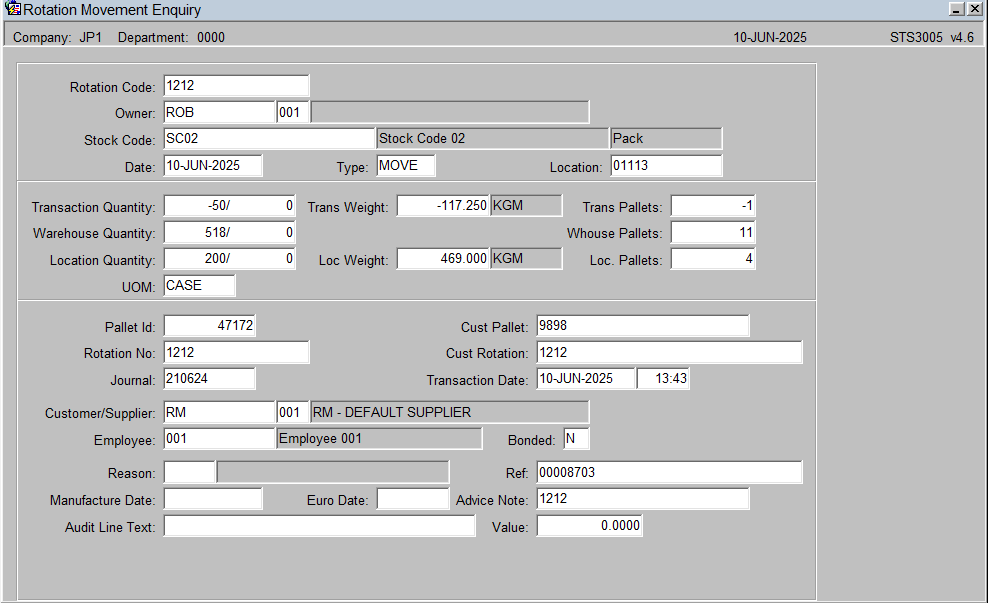
Task: Click the KGM unit beside Trans Weight
Action: point(526,206)
